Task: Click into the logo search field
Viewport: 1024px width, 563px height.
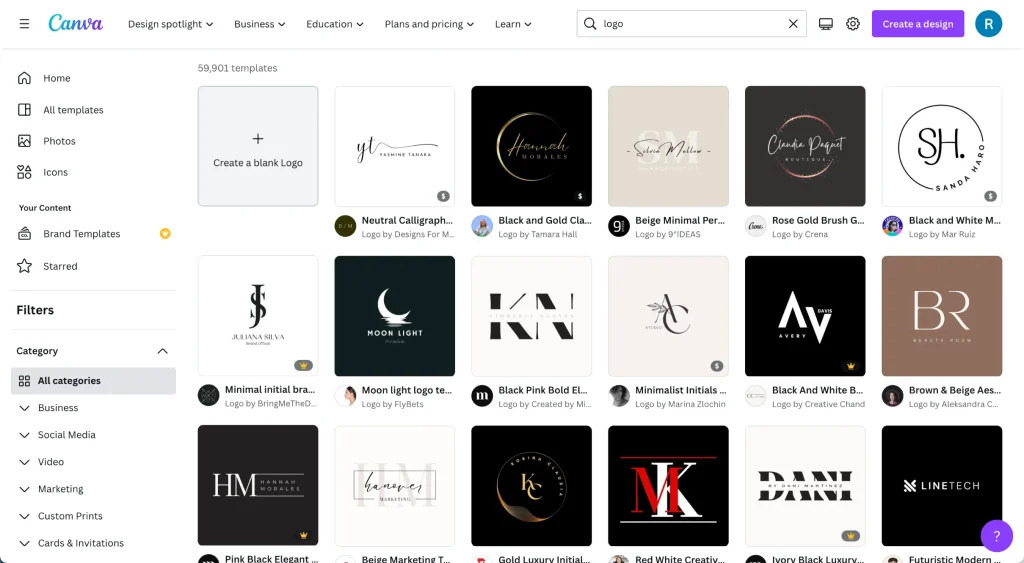Action: click(690, 24)
